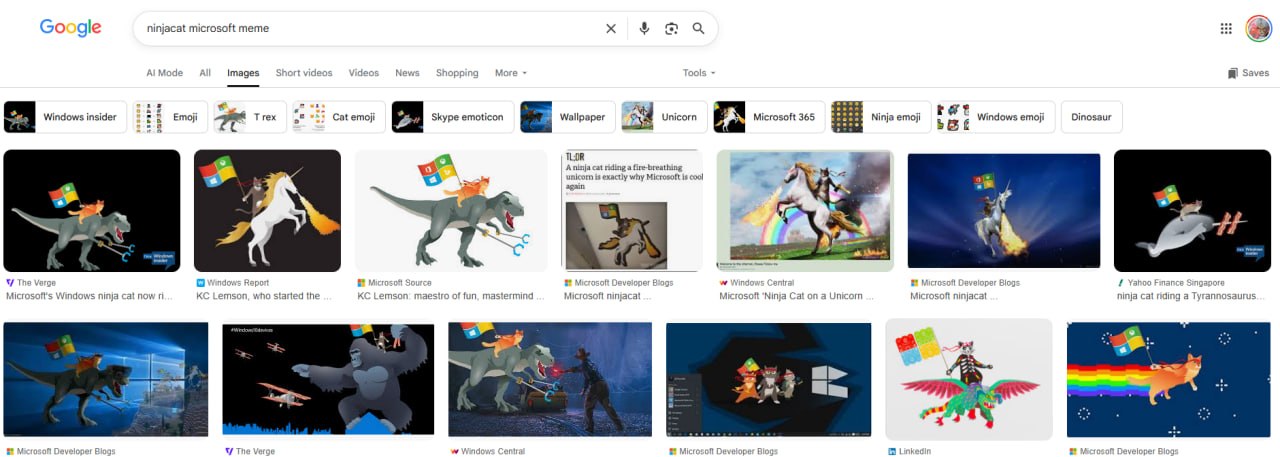
Task: Open the Shopping tab
Action: pyautogui.click(x=457, y=73)
